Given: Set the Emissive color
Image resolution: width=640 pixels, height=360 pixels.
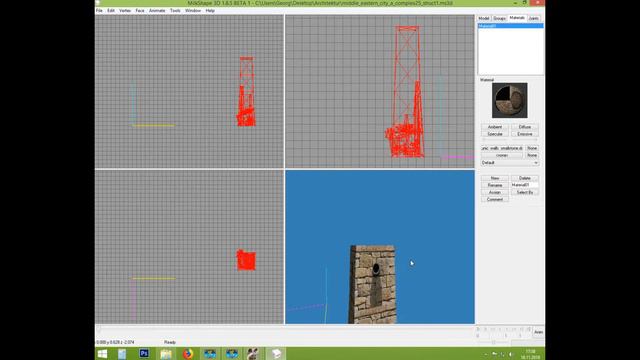Looking at the screenshot, I should tap(524, 134).
